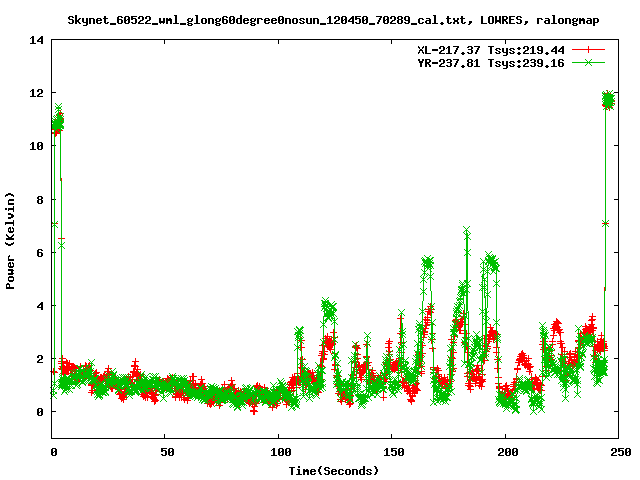This screenshot has height=480, width=640.
Task: Click the y-axis tick label 2
Action: tap(40, 359)
